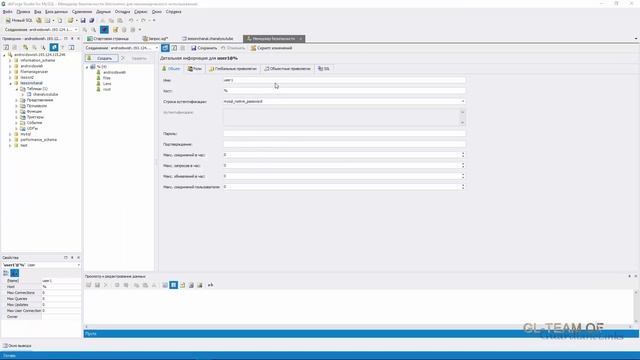Select the Представления folder in Explorer
Viewport: 640px width, 360px height.
pos(40,100)
